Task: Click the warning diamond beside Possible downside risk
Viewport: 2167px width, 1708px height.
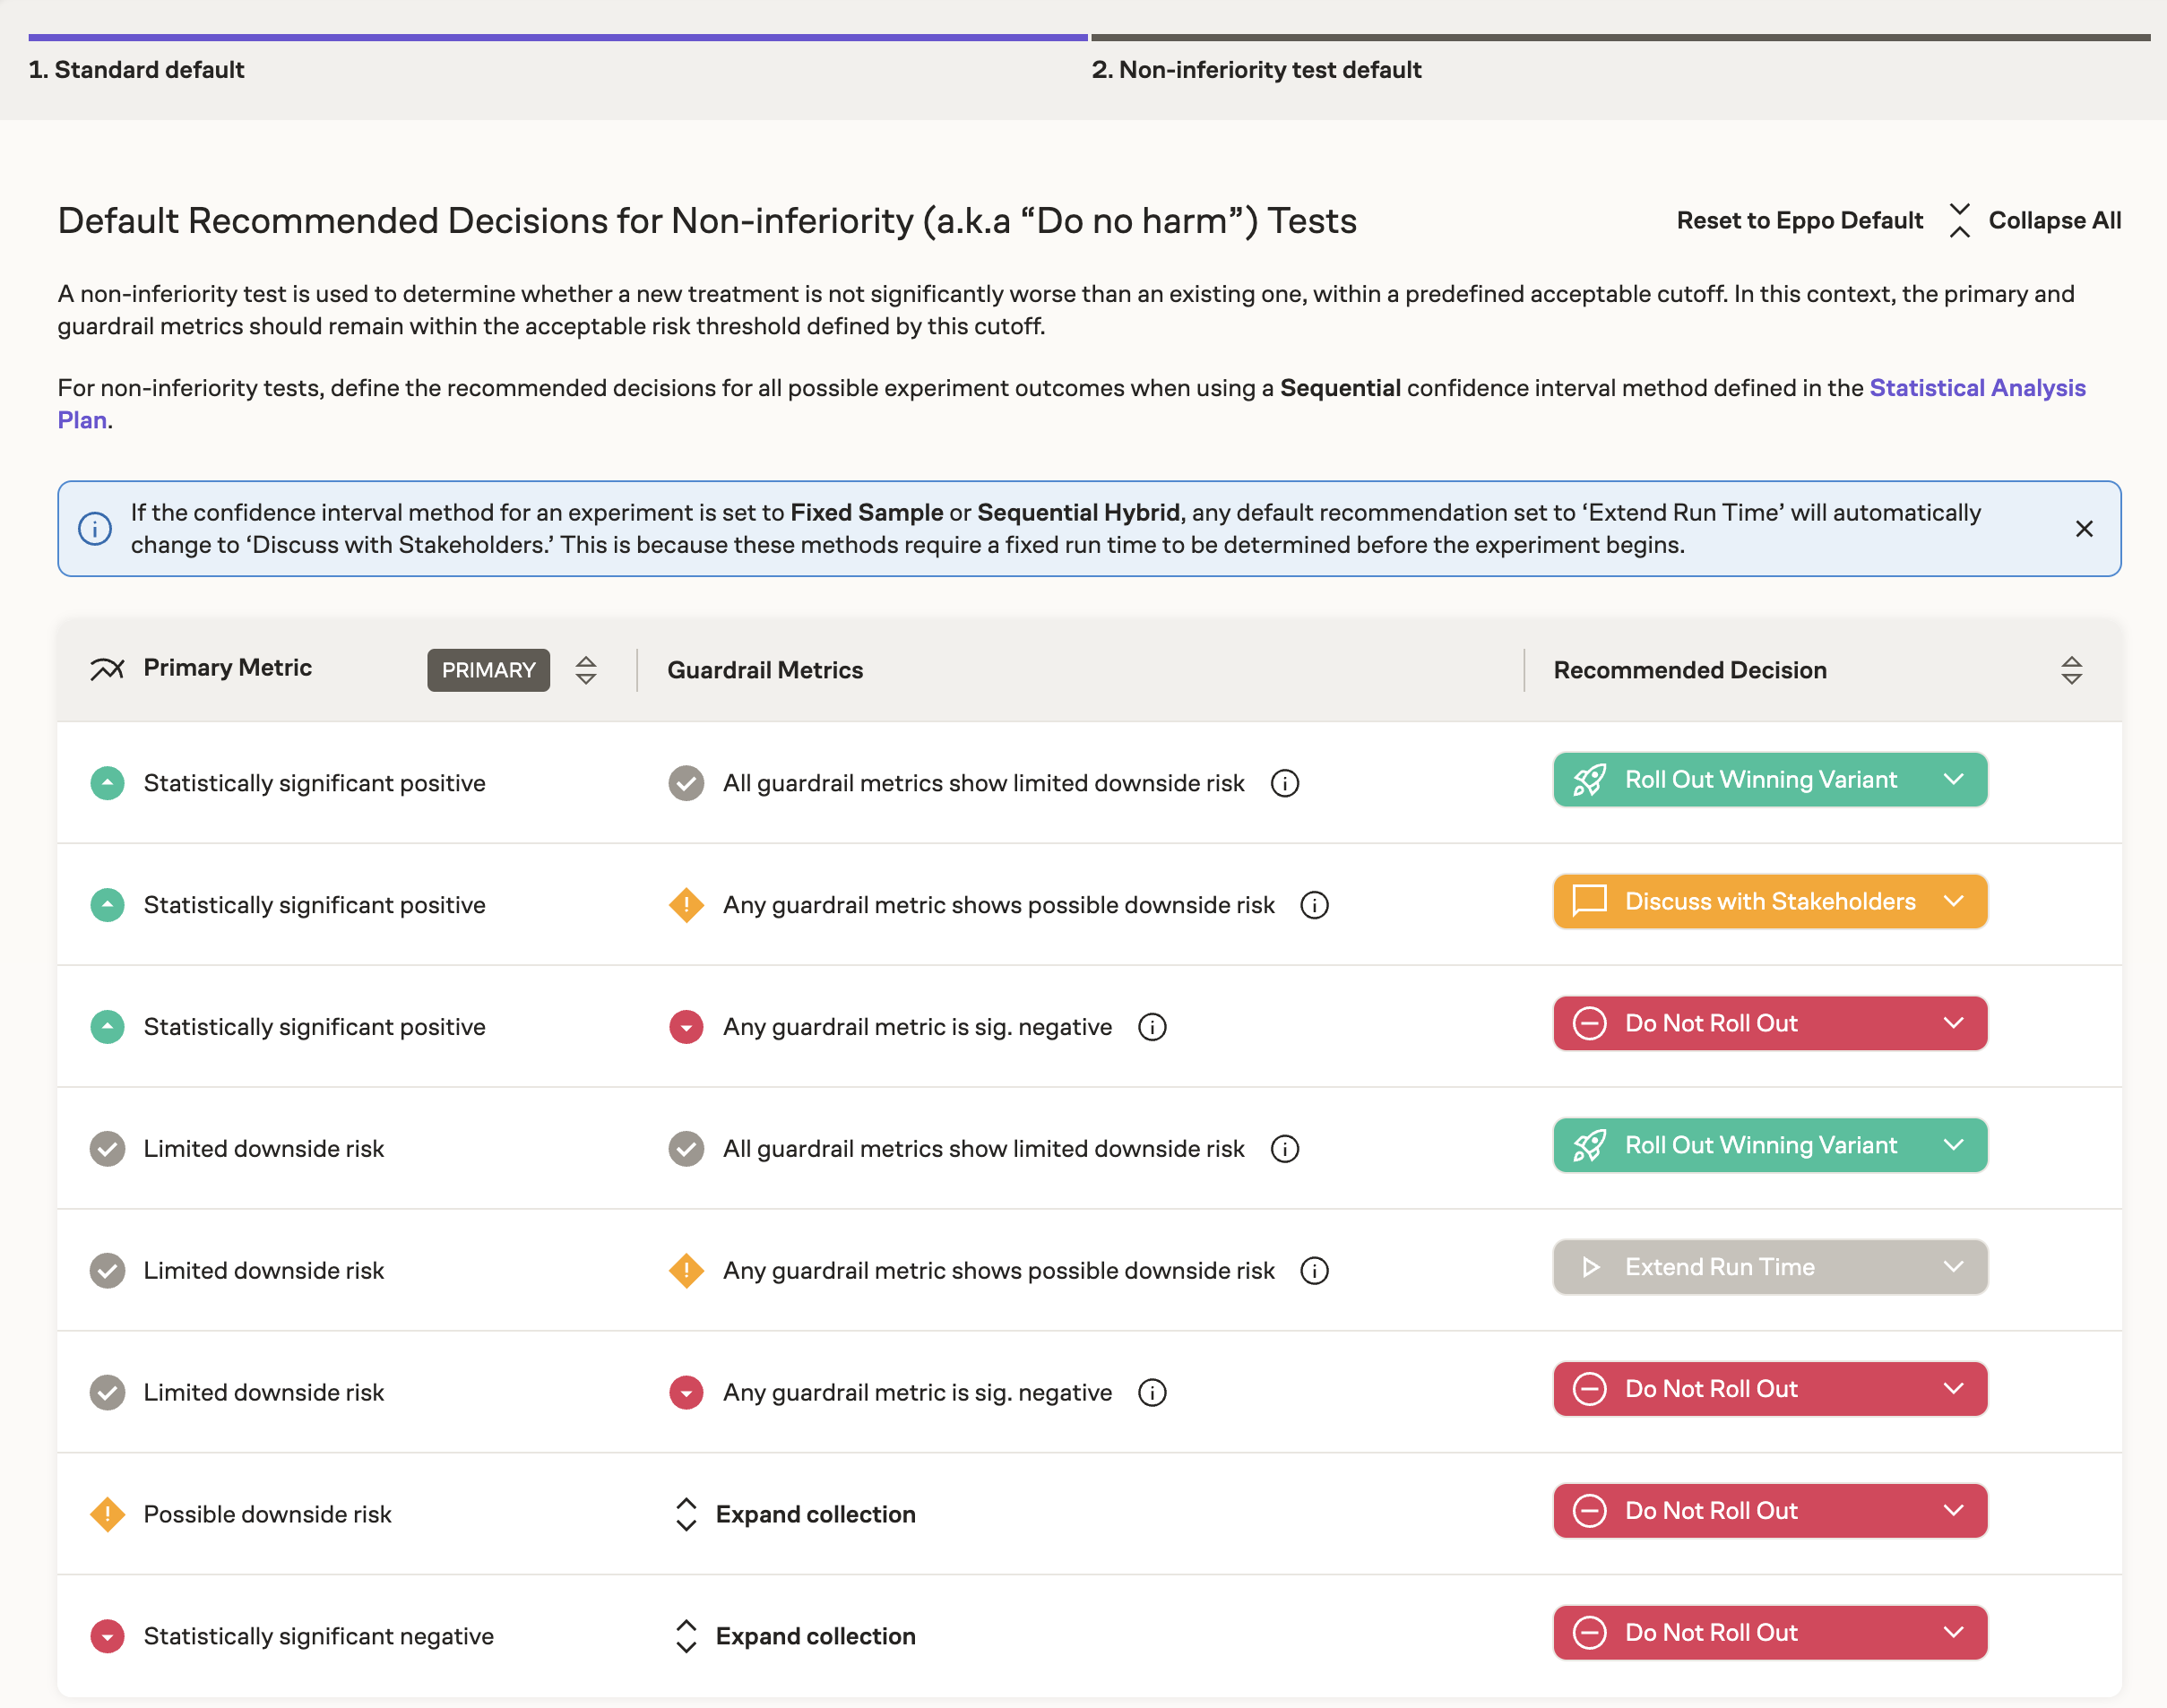Action: 108,1514
